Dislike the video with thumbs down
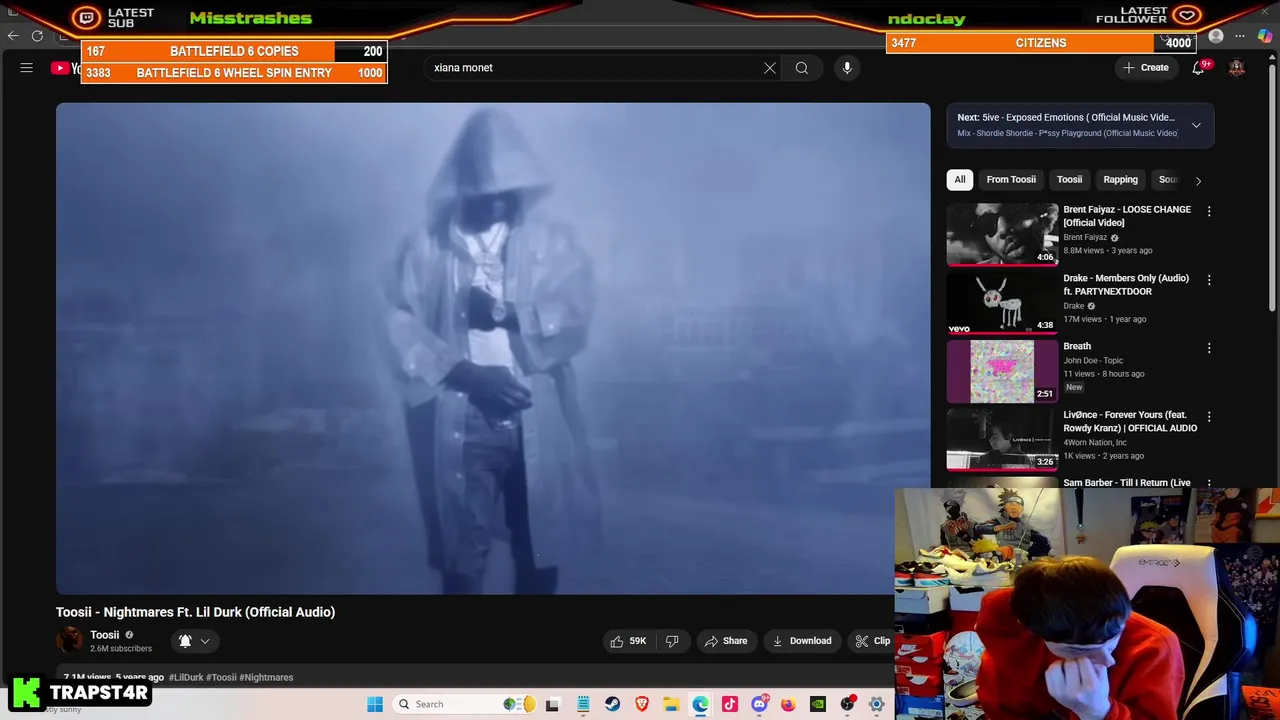1280x720 pixels. click(672, 641)
